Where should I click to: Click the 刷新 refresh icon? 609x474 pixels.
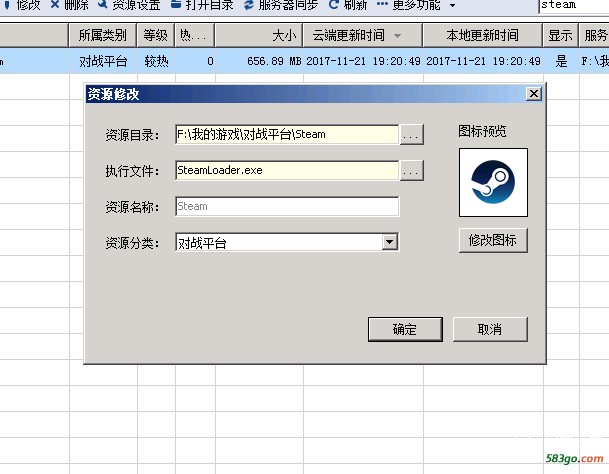[333, 4]
